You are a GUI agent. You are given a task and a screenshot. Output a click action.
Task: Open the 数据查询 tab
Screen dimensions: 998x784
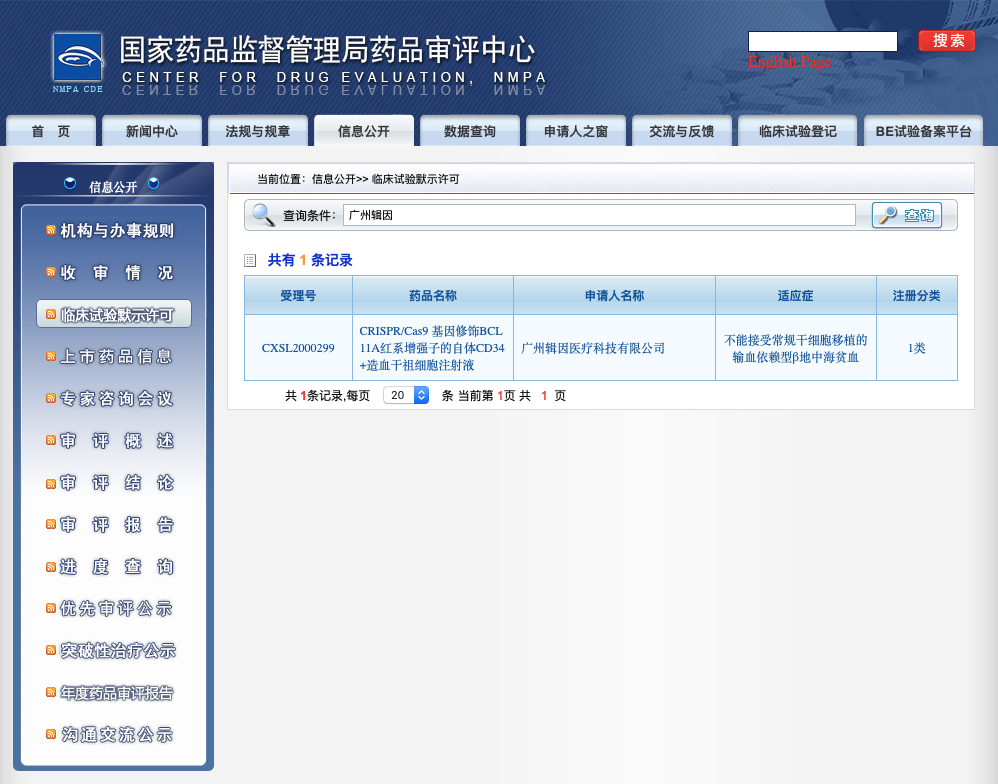(x=470, y=131)
